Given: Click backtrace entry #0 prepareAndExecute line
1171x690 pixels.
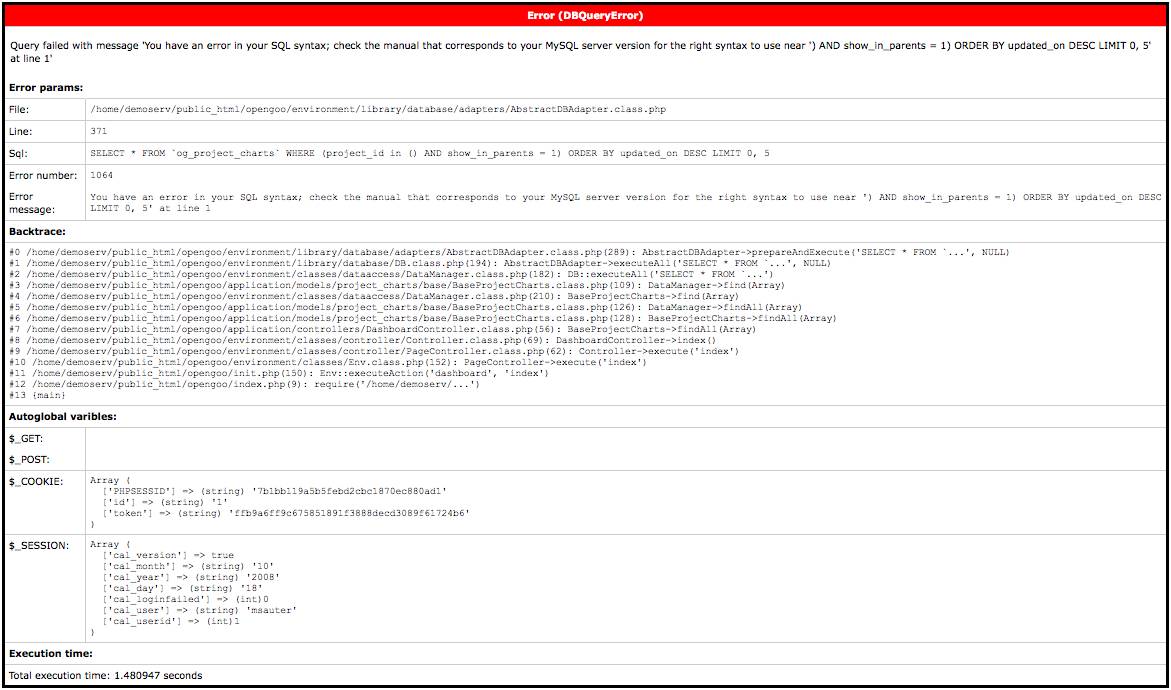Looking at the screenshot, I should (508, 252).
